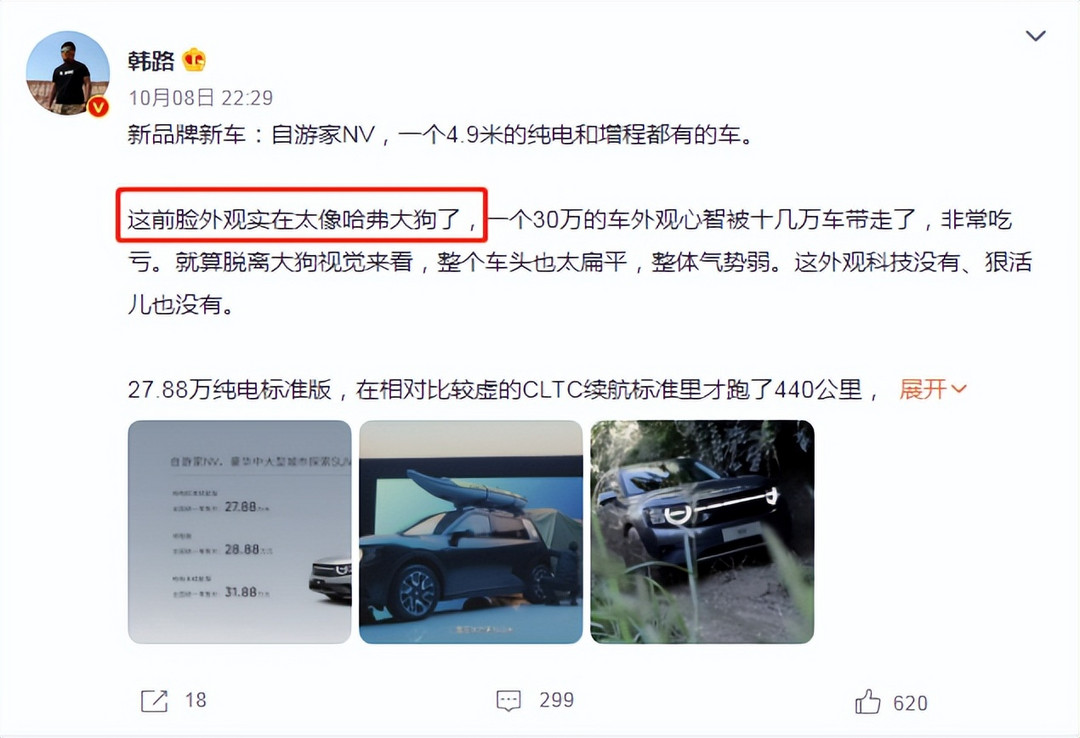This screenshot has height=738, width=1080.
Task: Click the post timestamp 10月08日 22:29
Action: tap(200, 98)
